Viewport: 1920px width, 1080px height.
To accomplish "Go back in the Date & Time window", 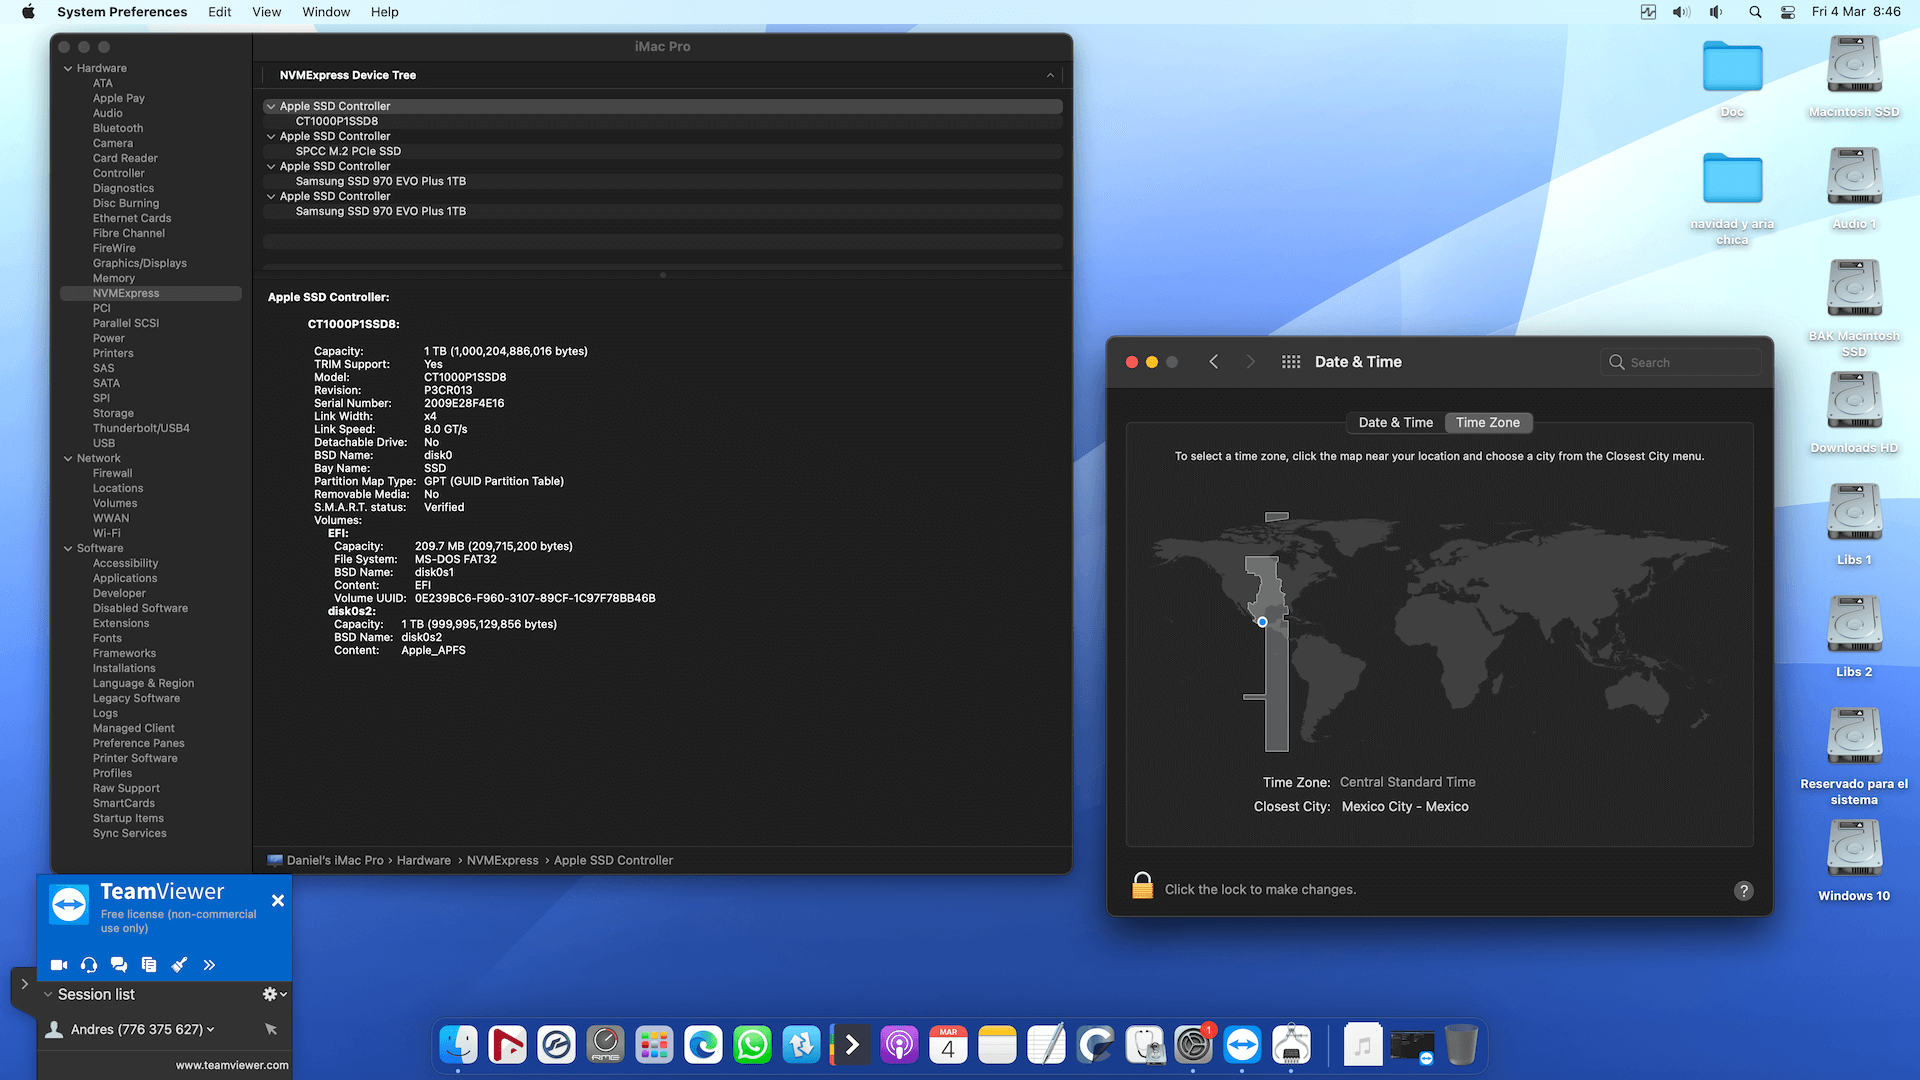I will (x=1214, y=362).
